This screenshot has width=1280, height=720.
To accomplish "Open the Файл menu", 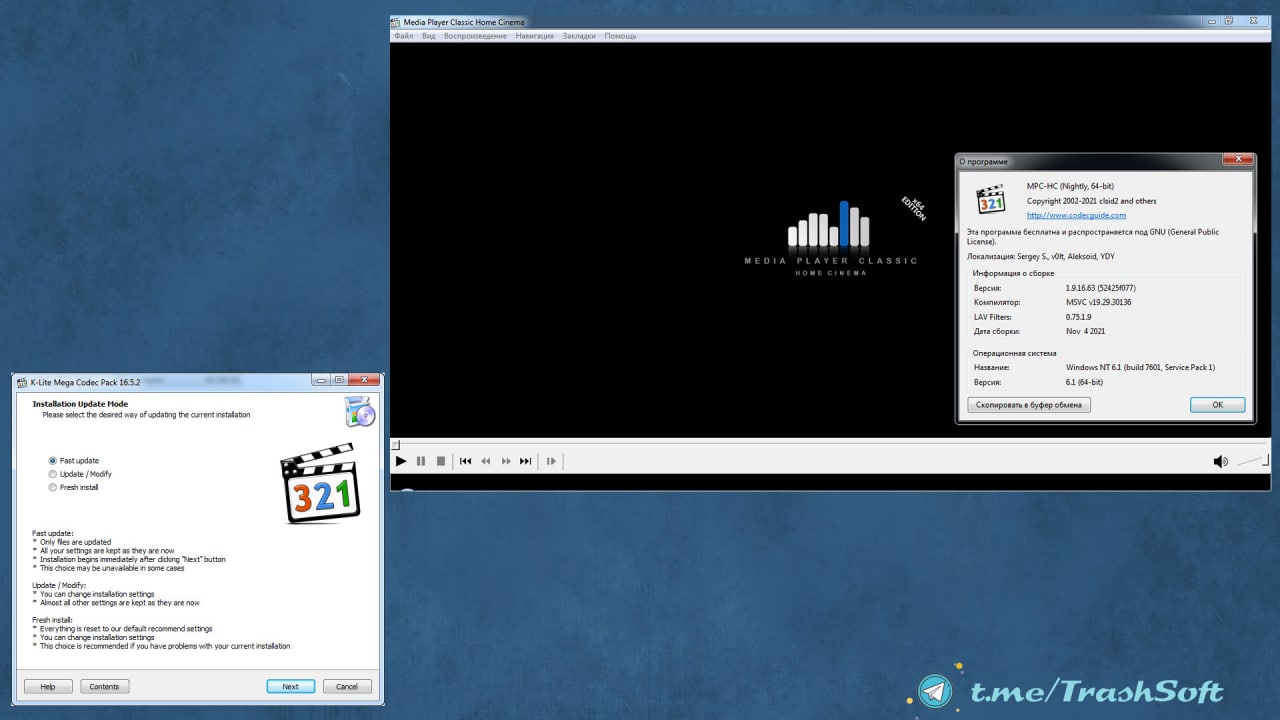I will 403,36.
